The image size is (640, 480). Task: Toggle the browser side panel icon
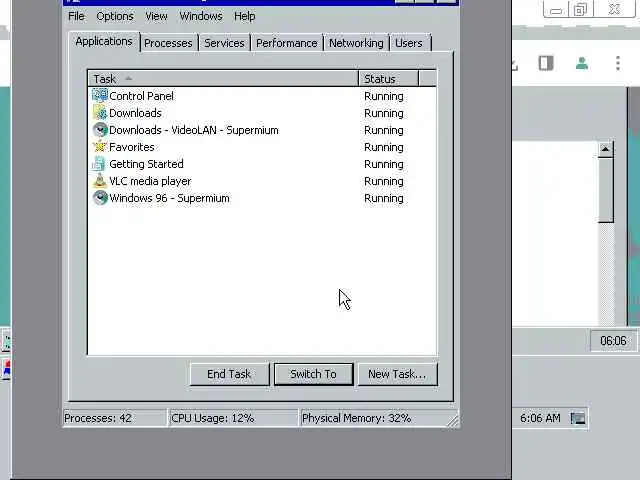(546, 63)
